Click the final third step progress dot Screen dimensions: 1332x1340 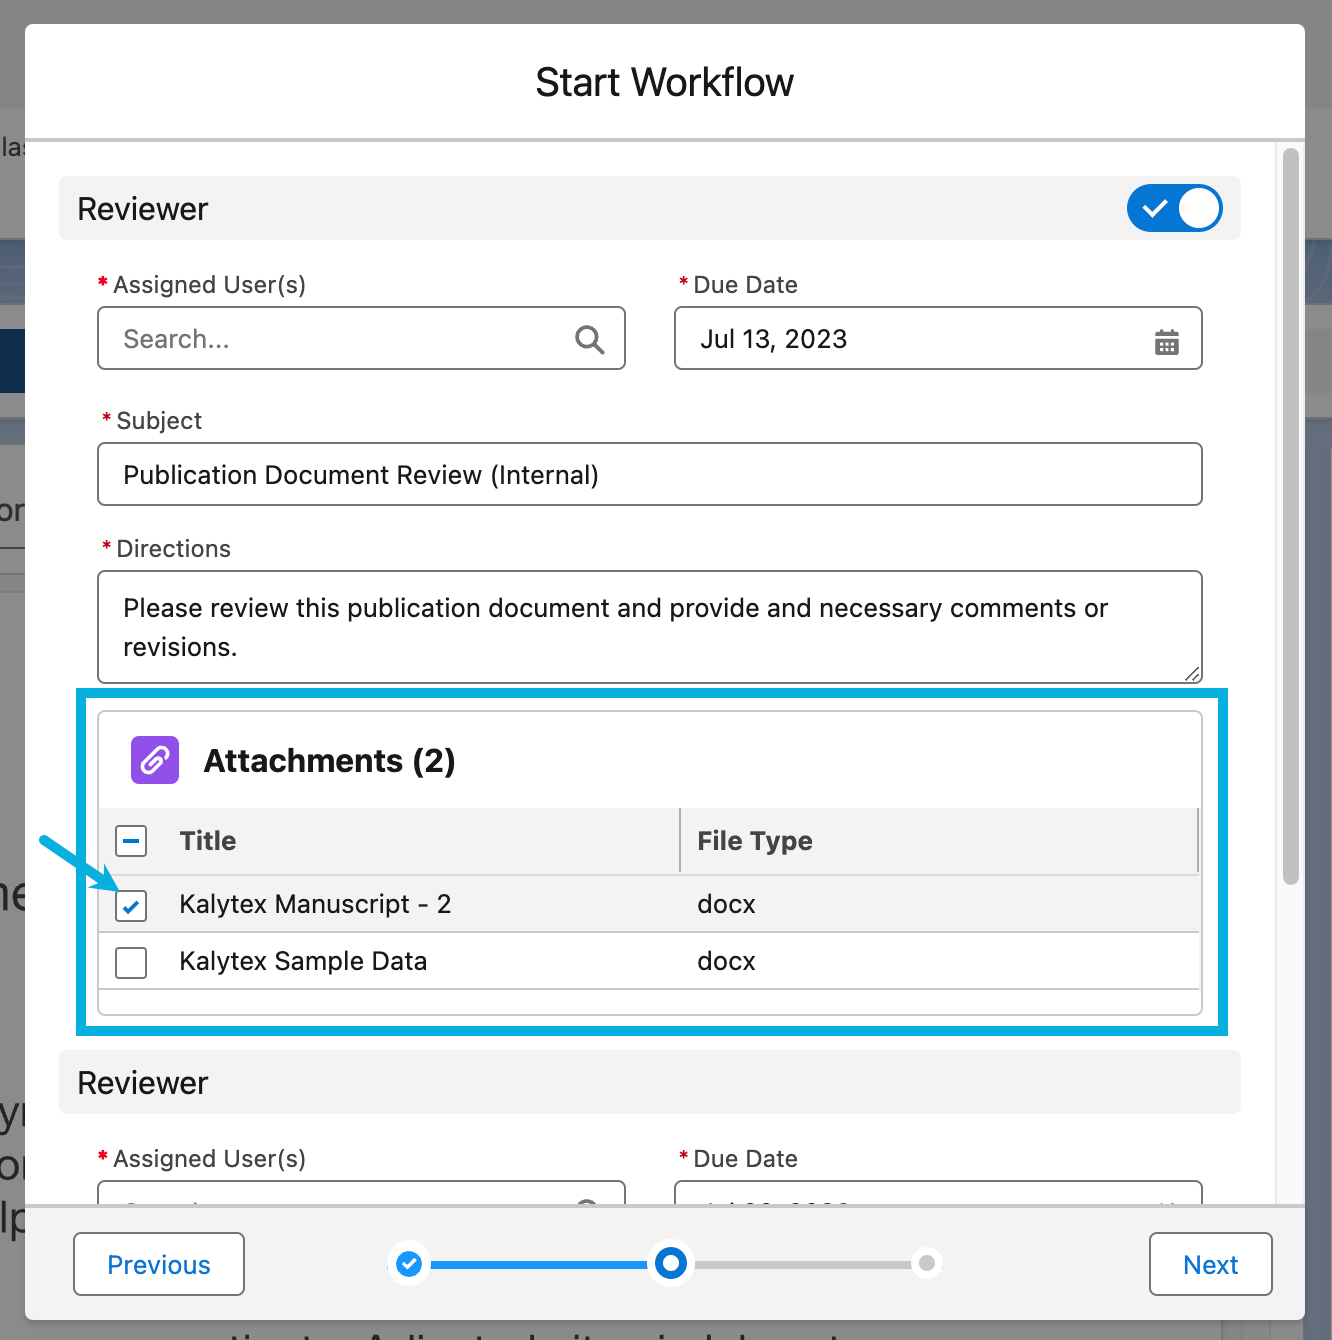pos(927,1264)
